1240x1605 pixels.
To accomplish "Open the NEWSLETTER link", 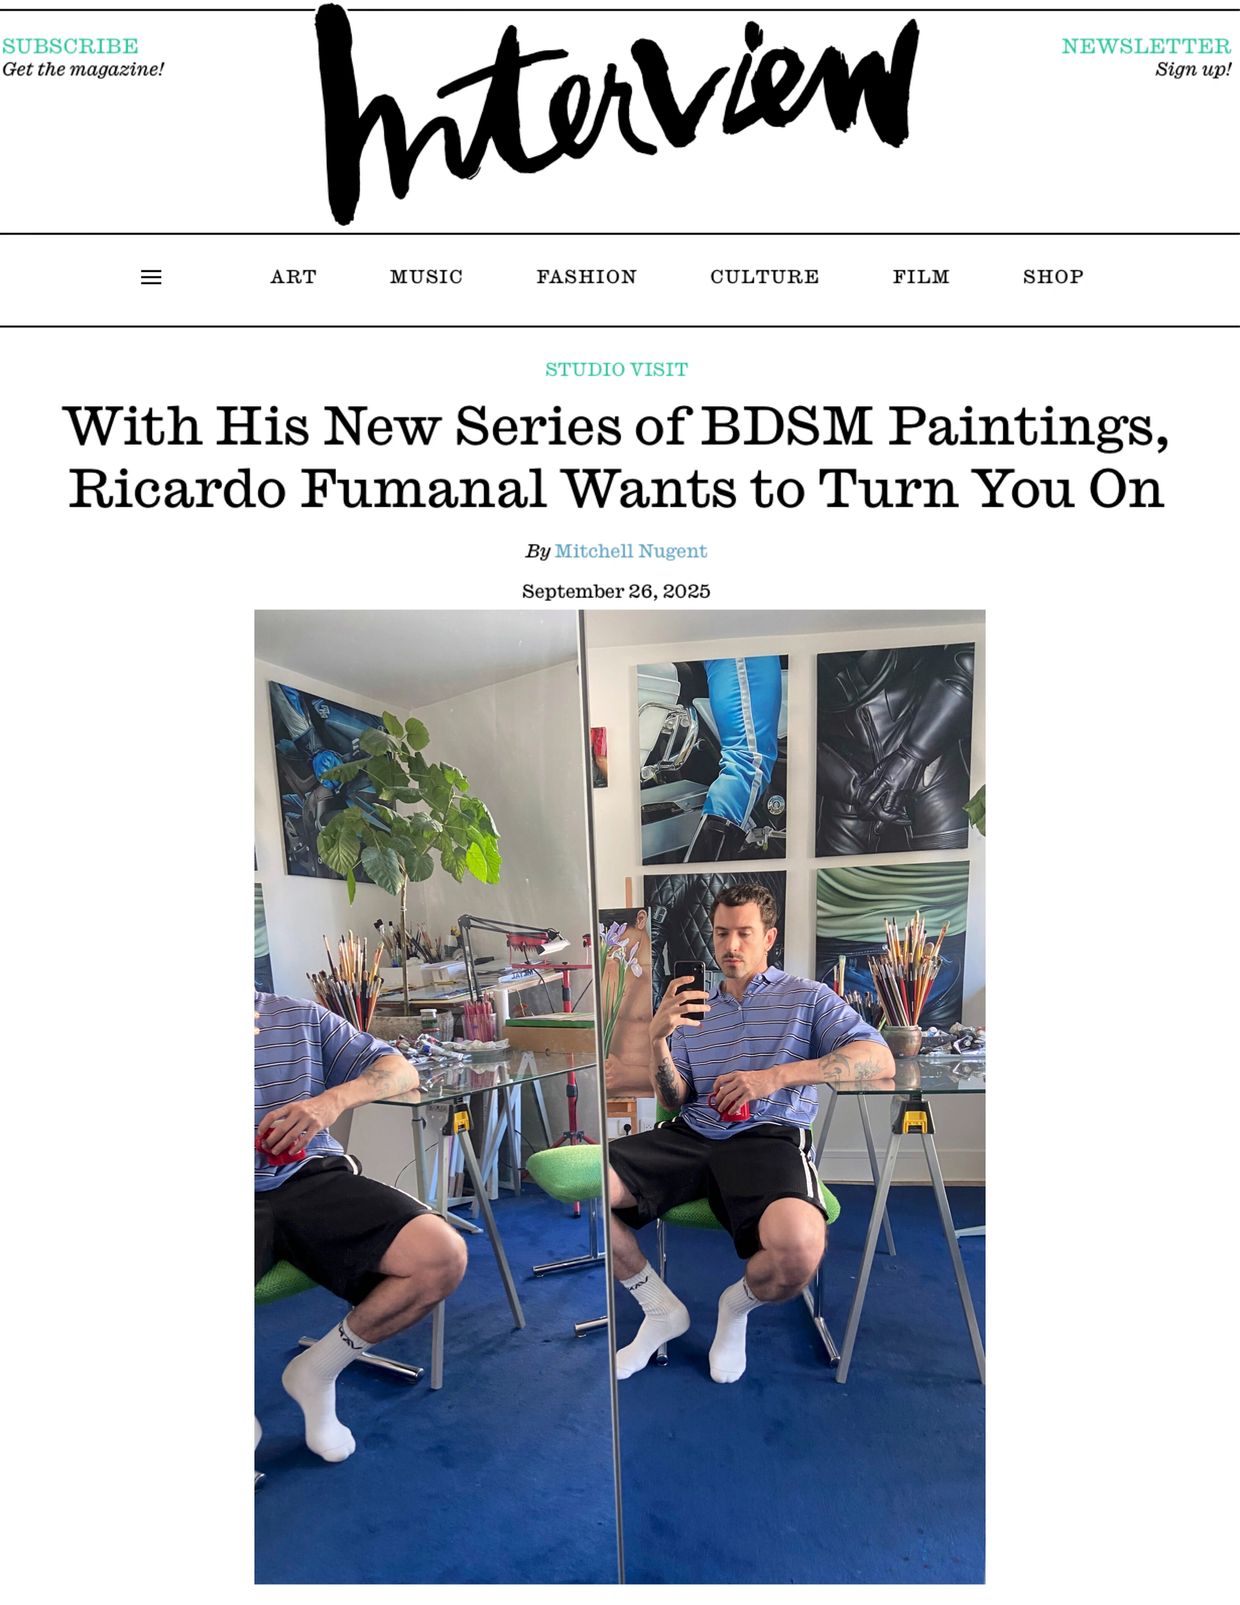I will point(1146,46).
